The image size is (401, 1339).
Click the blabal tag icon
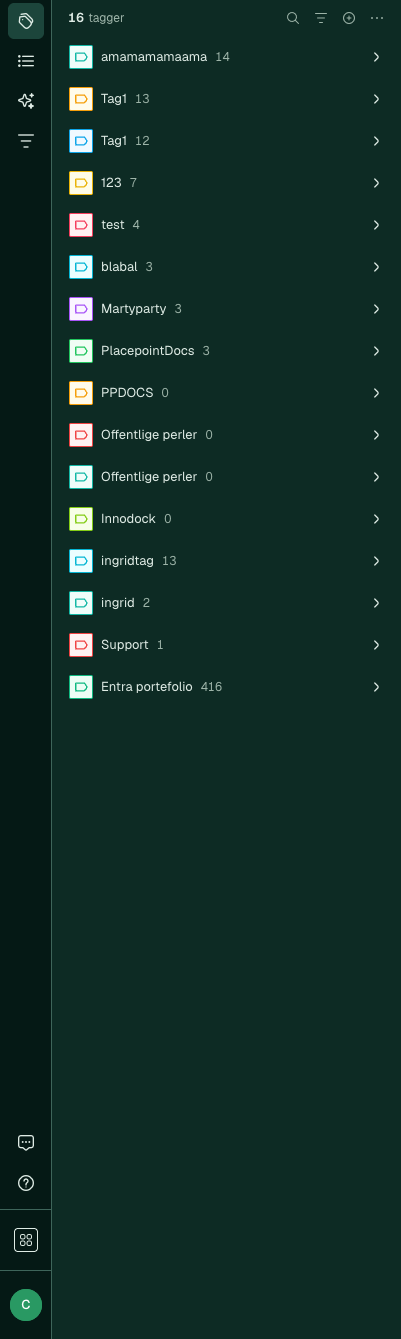[x=81, y=267]
